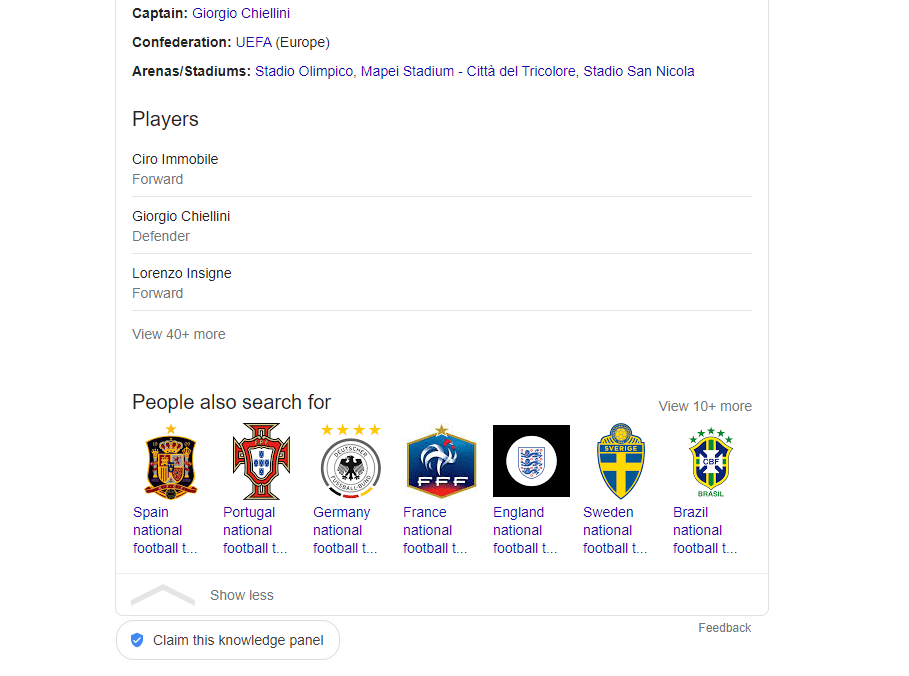Send Feedback on this panel
The image size is (909, 676).
click(724, 627)
